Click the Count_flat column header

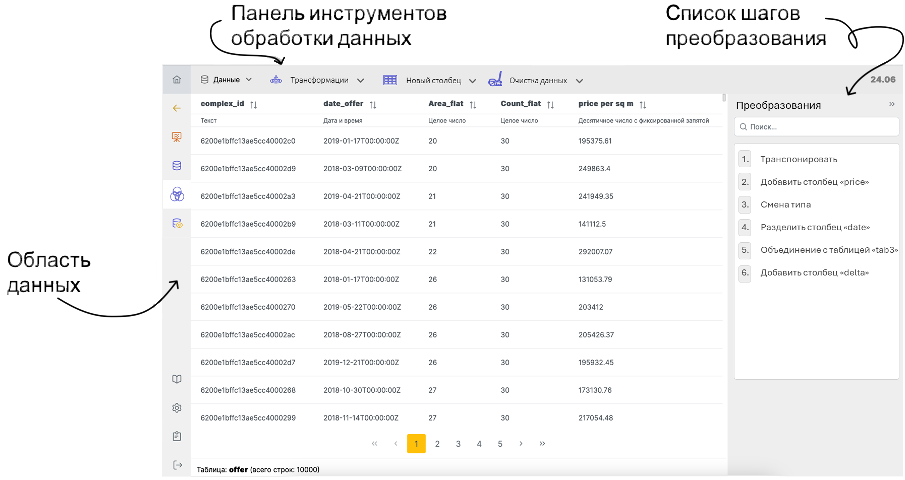point(521,104)
